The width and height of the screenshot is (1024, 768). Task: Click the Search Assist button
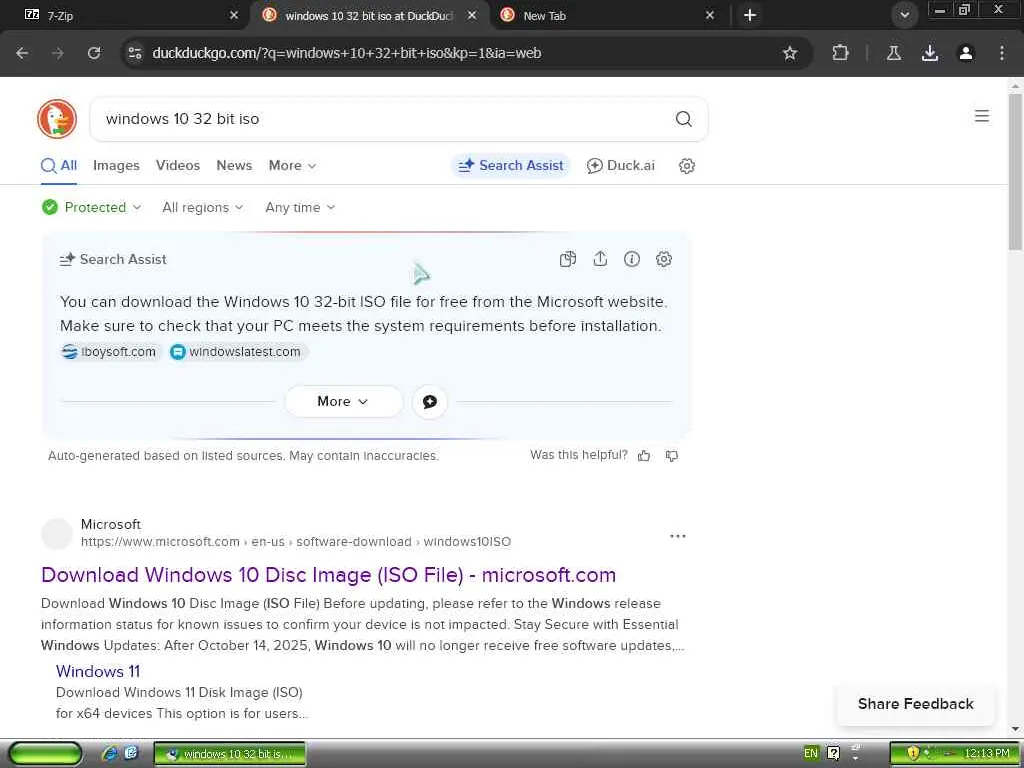(511, 166)
